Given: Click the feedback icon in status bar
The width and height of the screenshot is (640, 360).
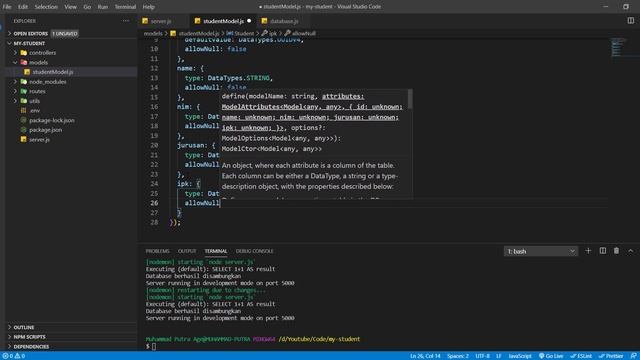Looking at the screenshot, I should 633,356.
